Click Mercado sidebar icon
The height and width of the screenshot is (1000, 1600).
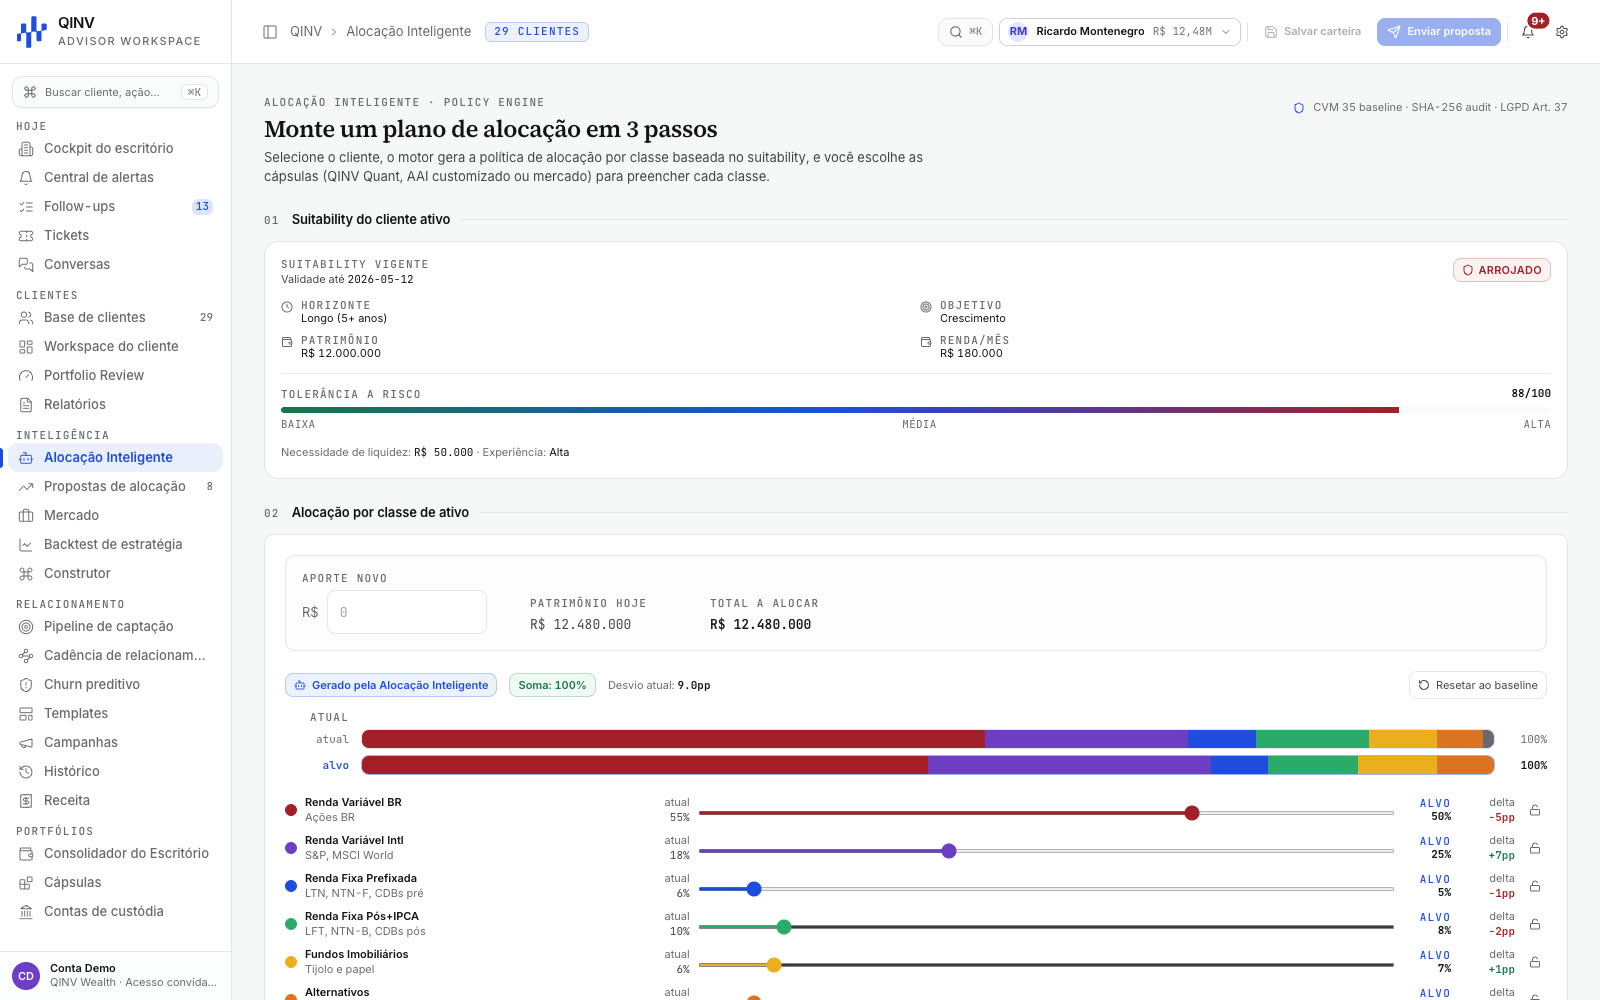pyautogui.click(x=26, y=515)
